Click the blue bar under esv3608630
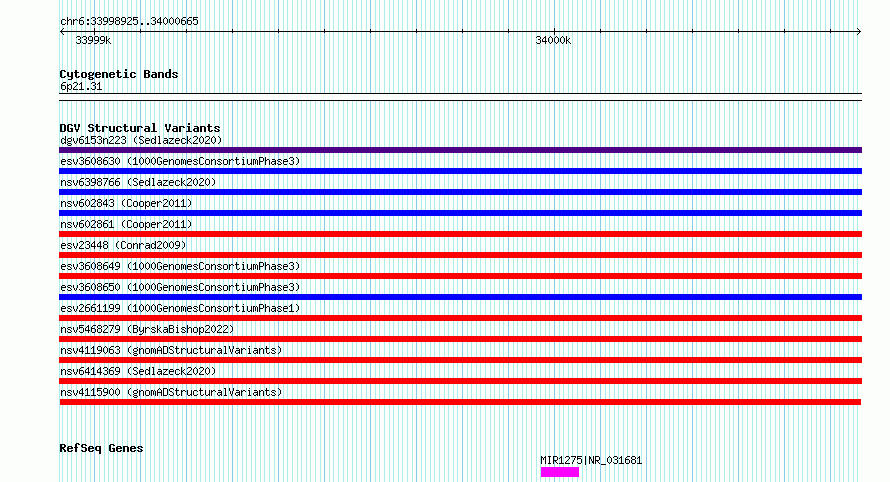 coord(460,171)
